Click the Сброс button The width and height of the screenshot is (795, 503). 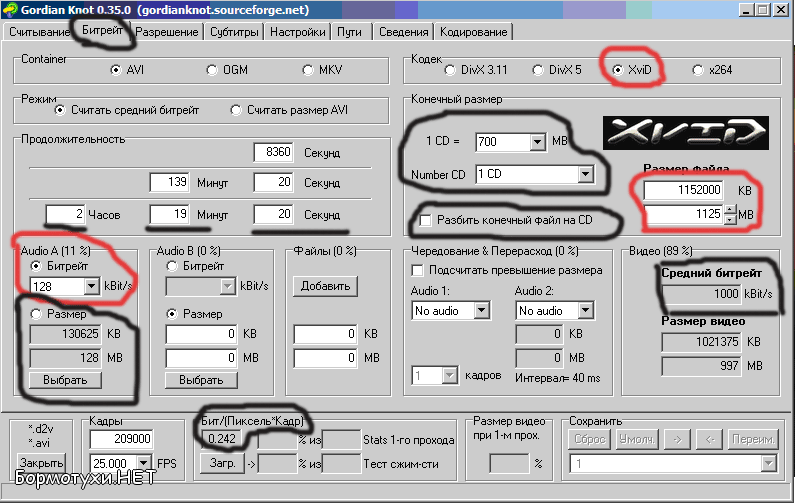tap(590, 439)
